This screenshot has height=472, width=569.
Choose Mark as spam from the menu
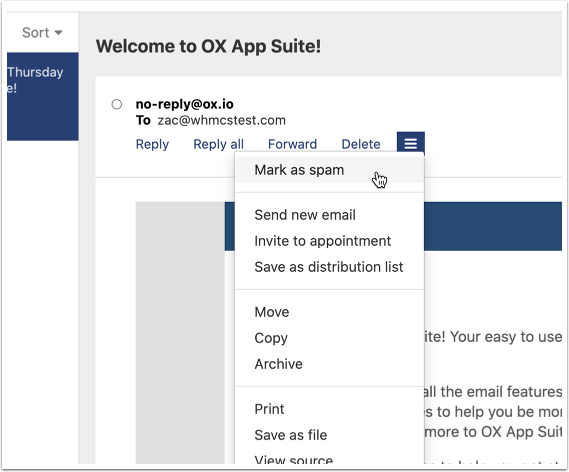329,170
